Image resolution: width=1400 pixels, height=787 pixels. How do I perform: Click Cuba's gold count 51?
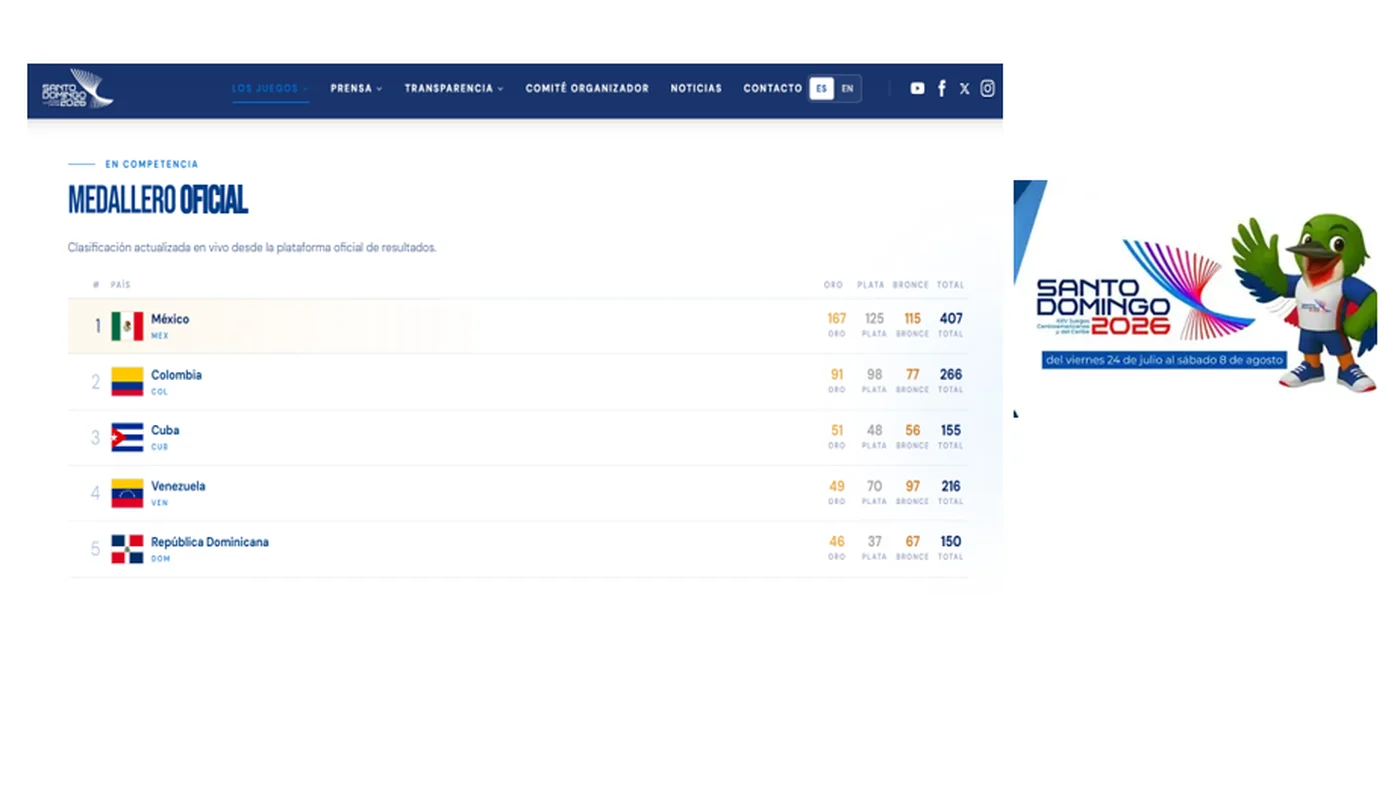click(837, 431)
